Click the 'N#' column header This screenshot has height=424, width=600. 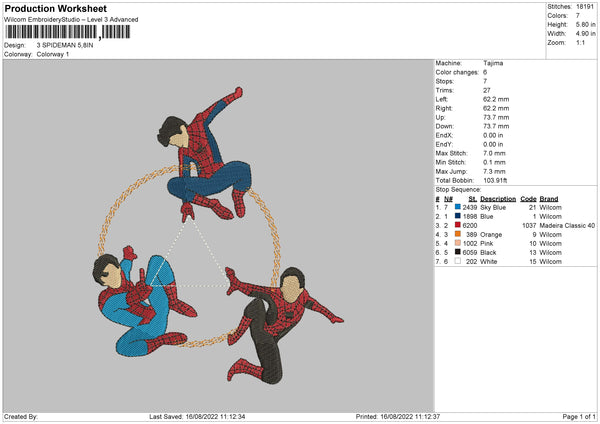tap(448, 199)
